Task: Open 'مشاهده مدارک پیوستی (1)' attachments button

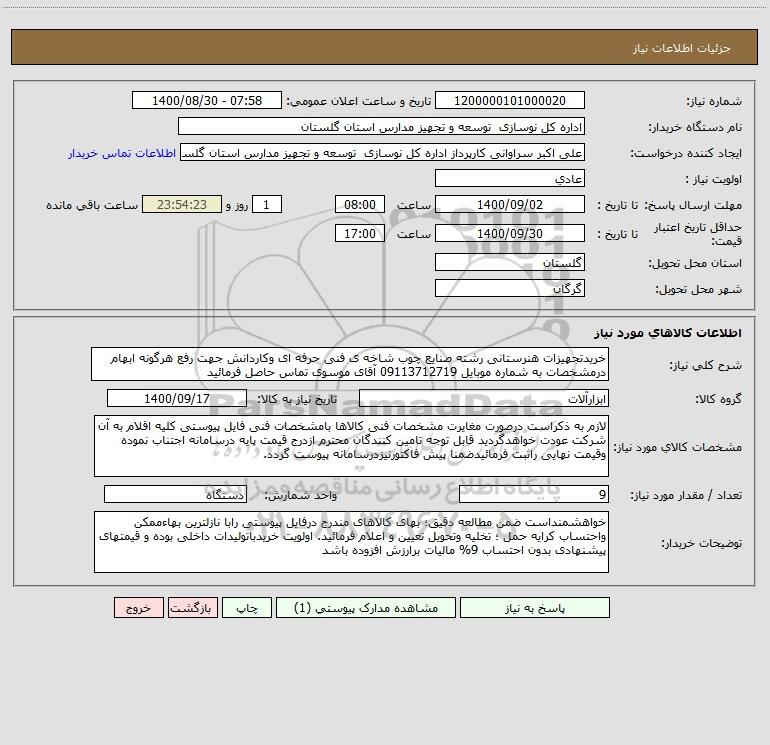Action: 366,608
